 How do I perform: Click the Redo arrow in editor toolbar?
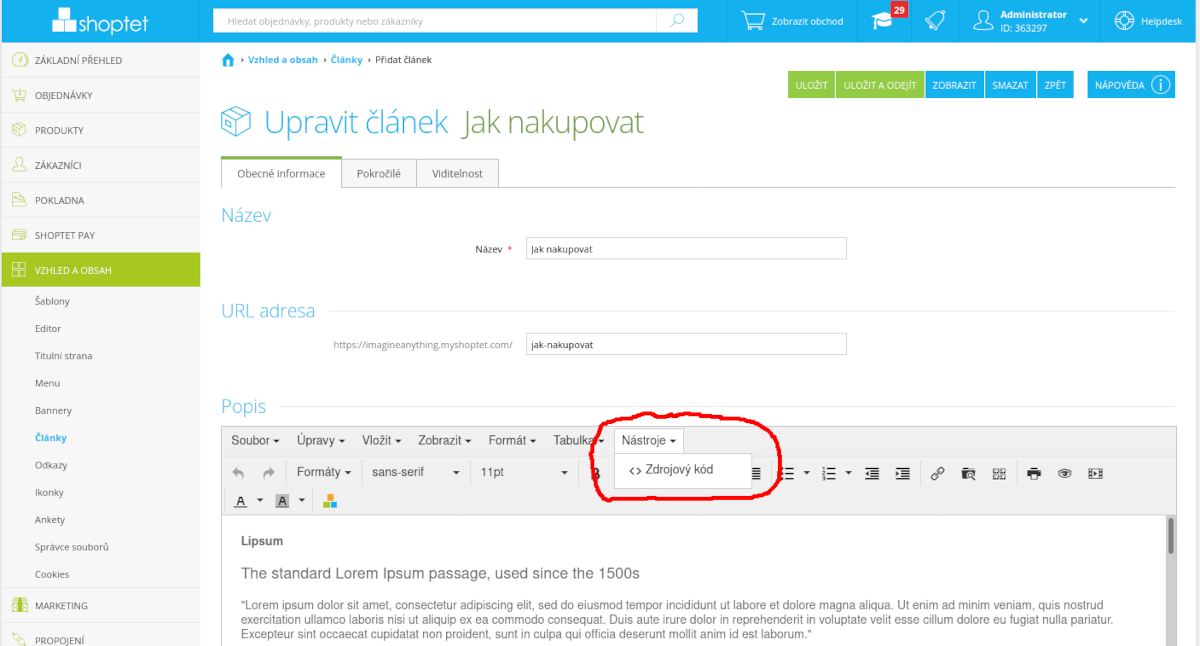tap(268, 473)
